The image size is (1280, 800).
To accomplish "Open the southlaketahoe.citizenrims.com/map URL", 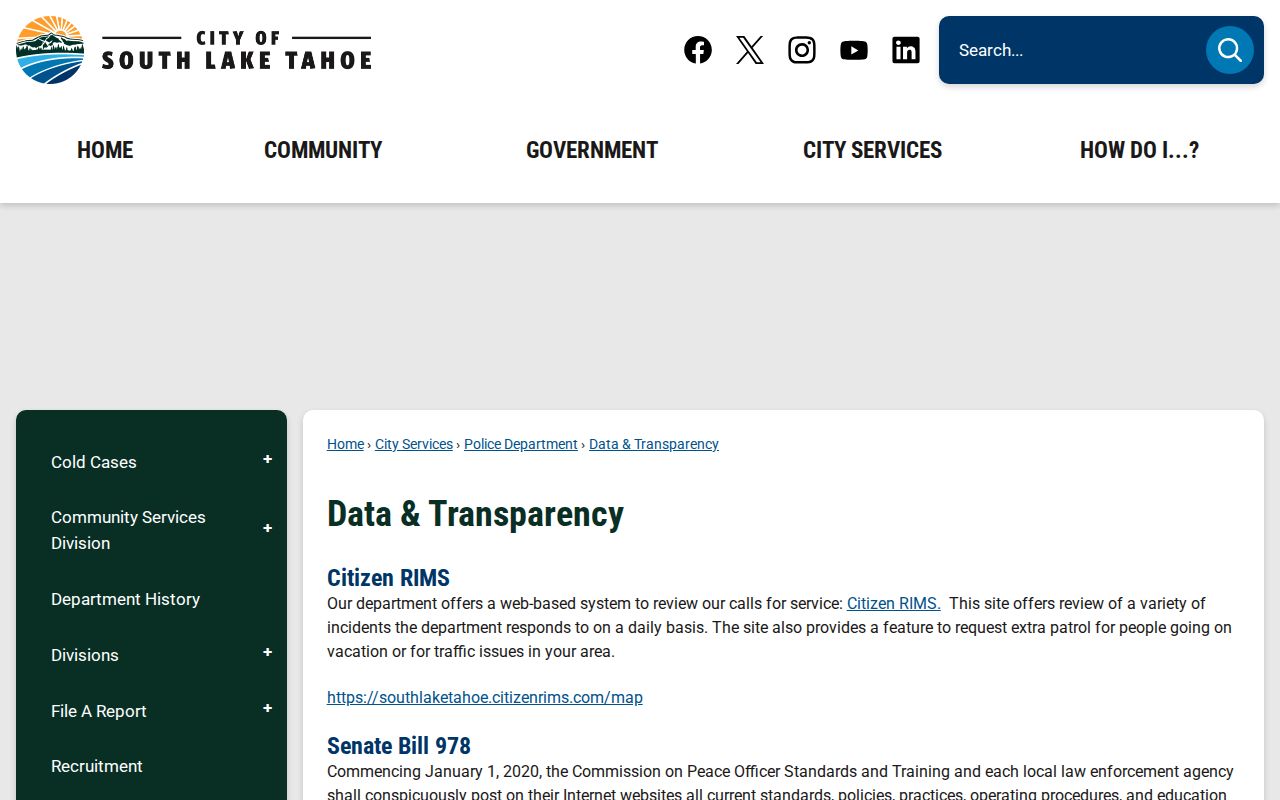I will pyautogui.click(x=485, y=698).
